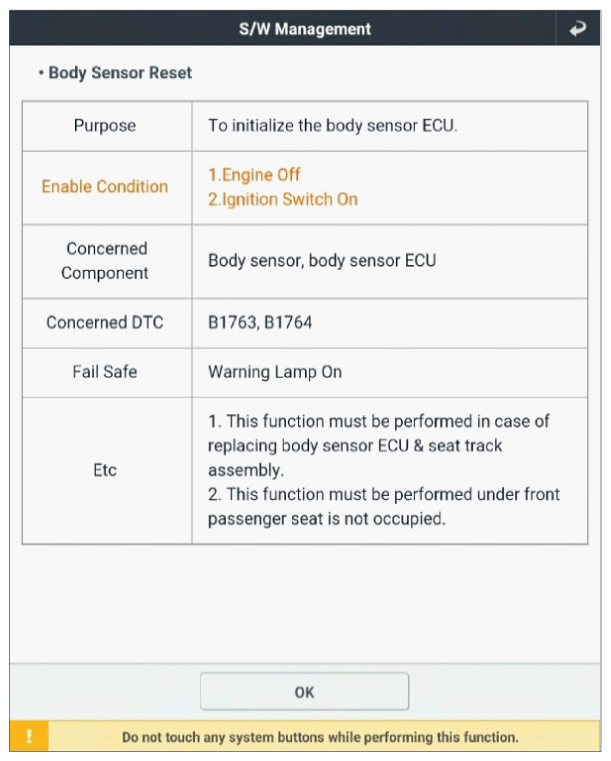Click the note about front passenger seat

click(384, 507)
